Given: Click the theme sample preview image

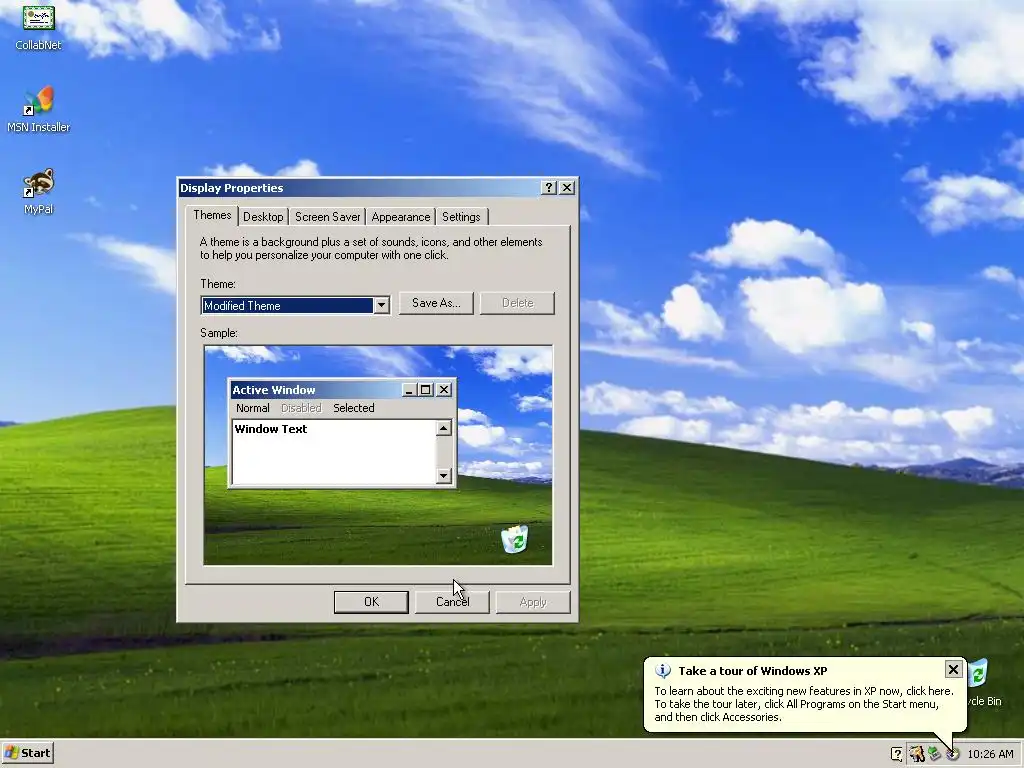Looking at the screenshot, I should pyautogui.click(x=378, y=455).
